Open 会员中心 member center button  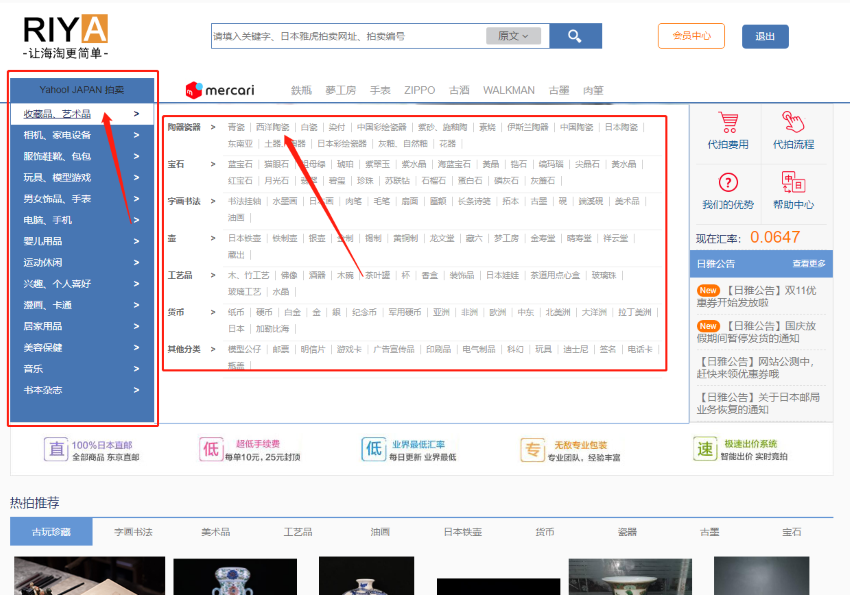tap(691, 36)
